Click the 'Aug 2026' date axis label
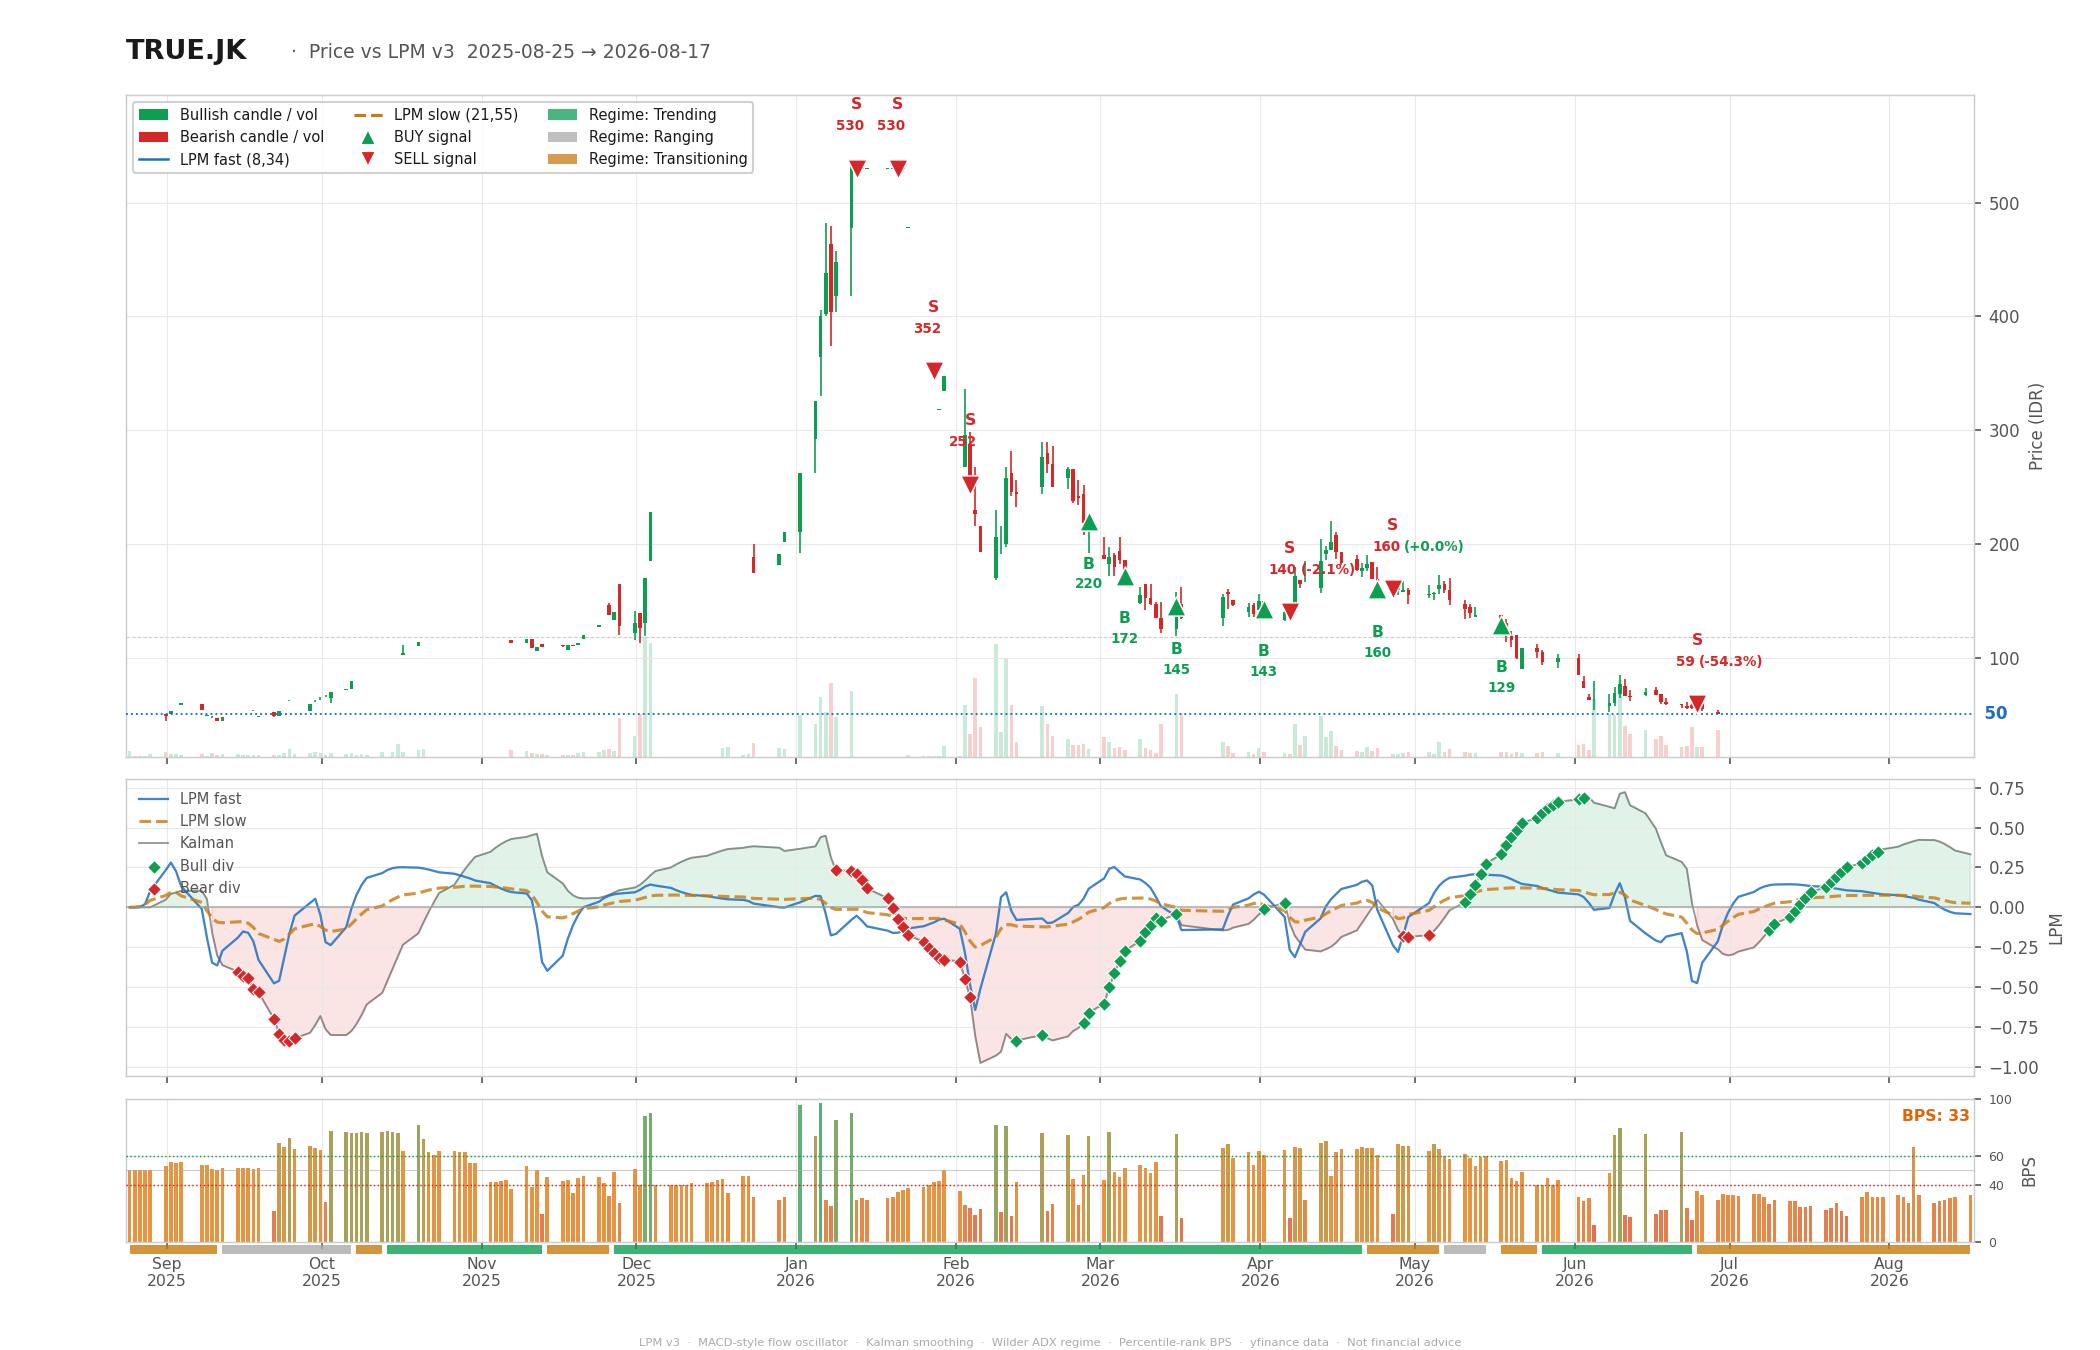Viewport: 2100px width, 1350px height. pyautogui.click(x=1888, y=1272)
